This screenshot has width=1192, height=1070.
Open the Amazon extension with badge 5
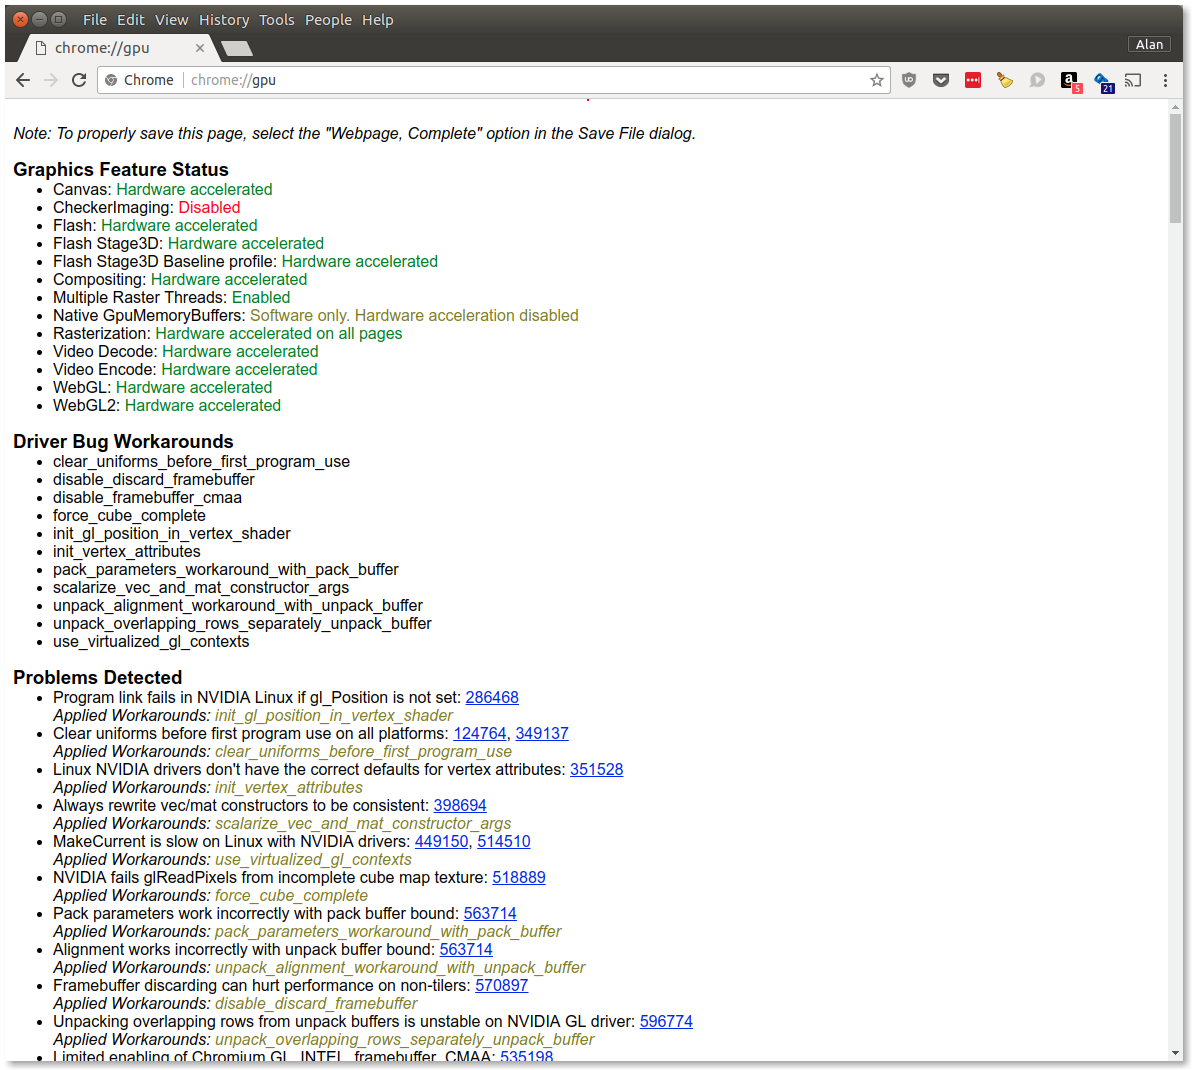(1070, 81)
